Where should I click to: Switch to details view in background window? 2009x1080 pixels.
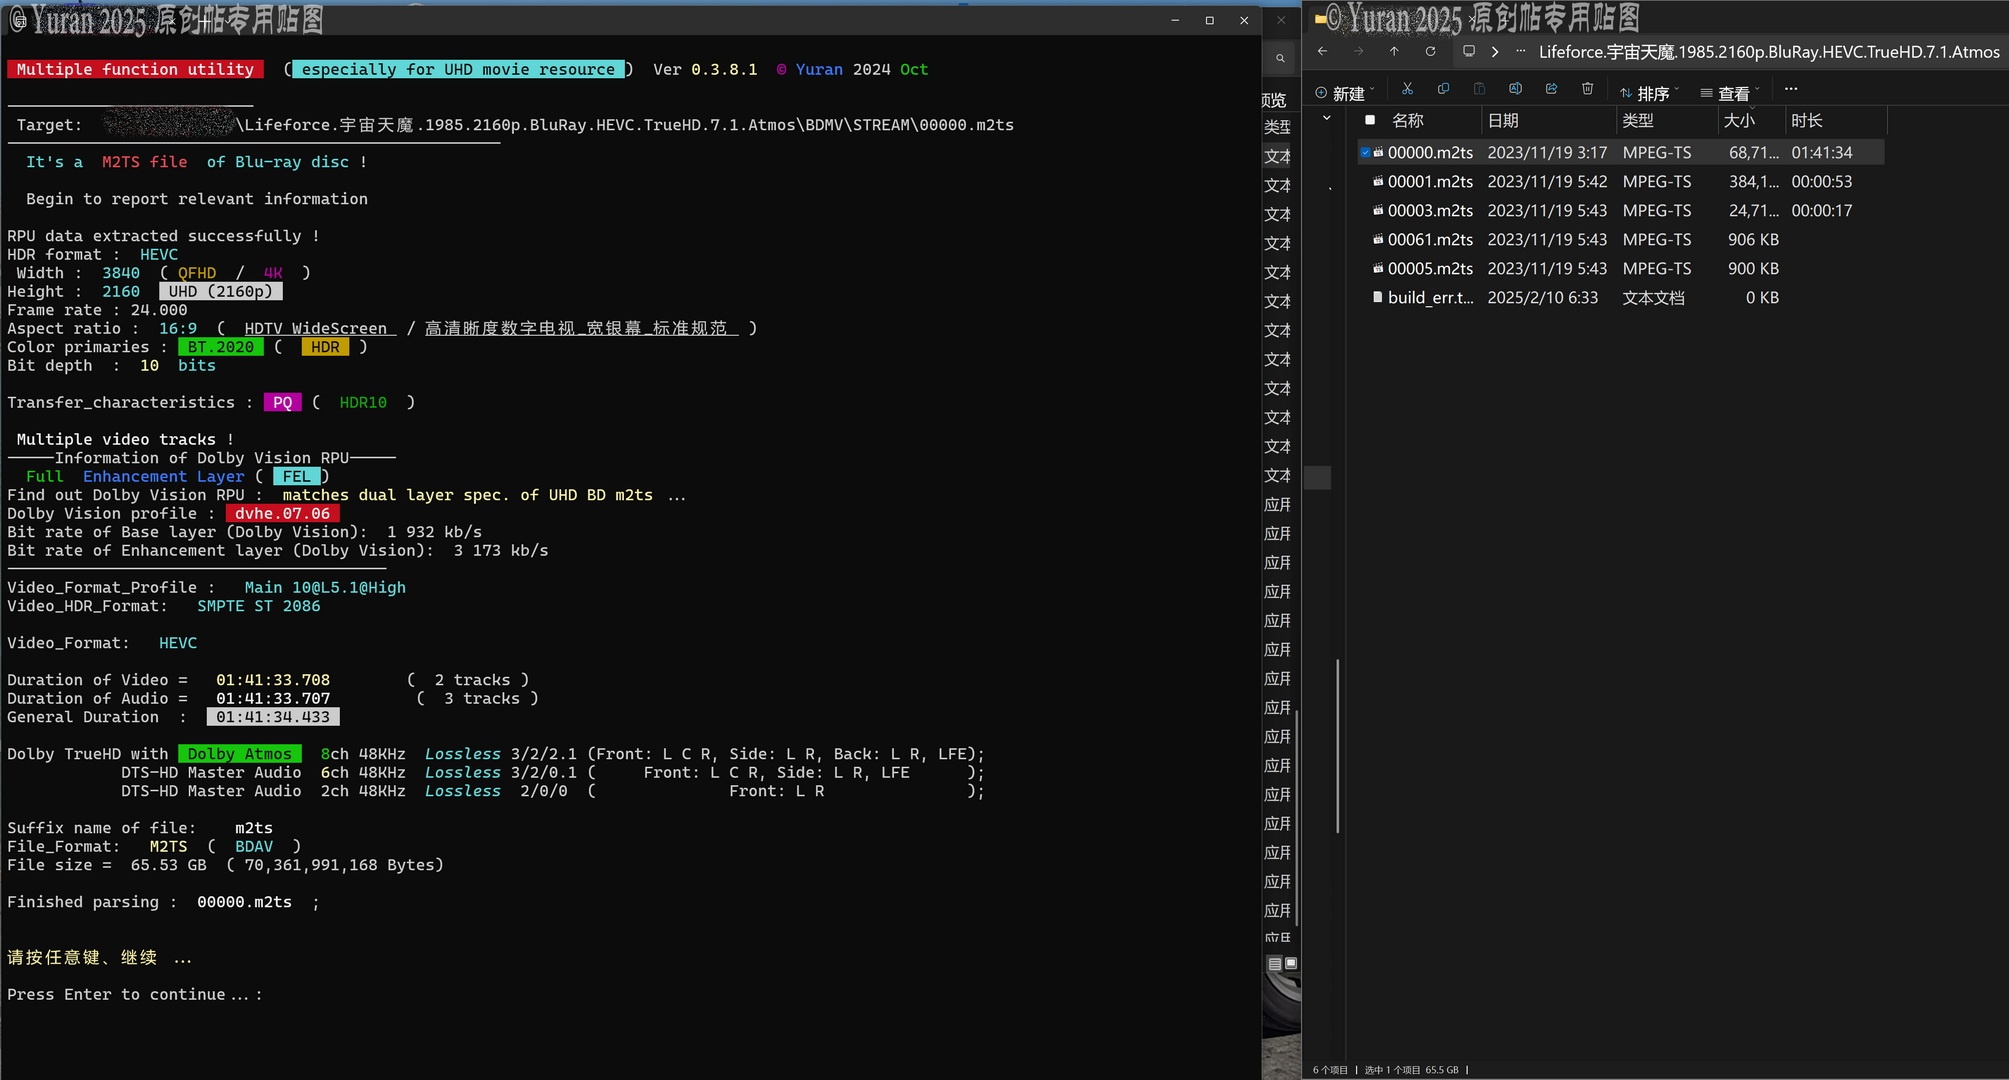pyautogui.click(x=1274, y=964)
